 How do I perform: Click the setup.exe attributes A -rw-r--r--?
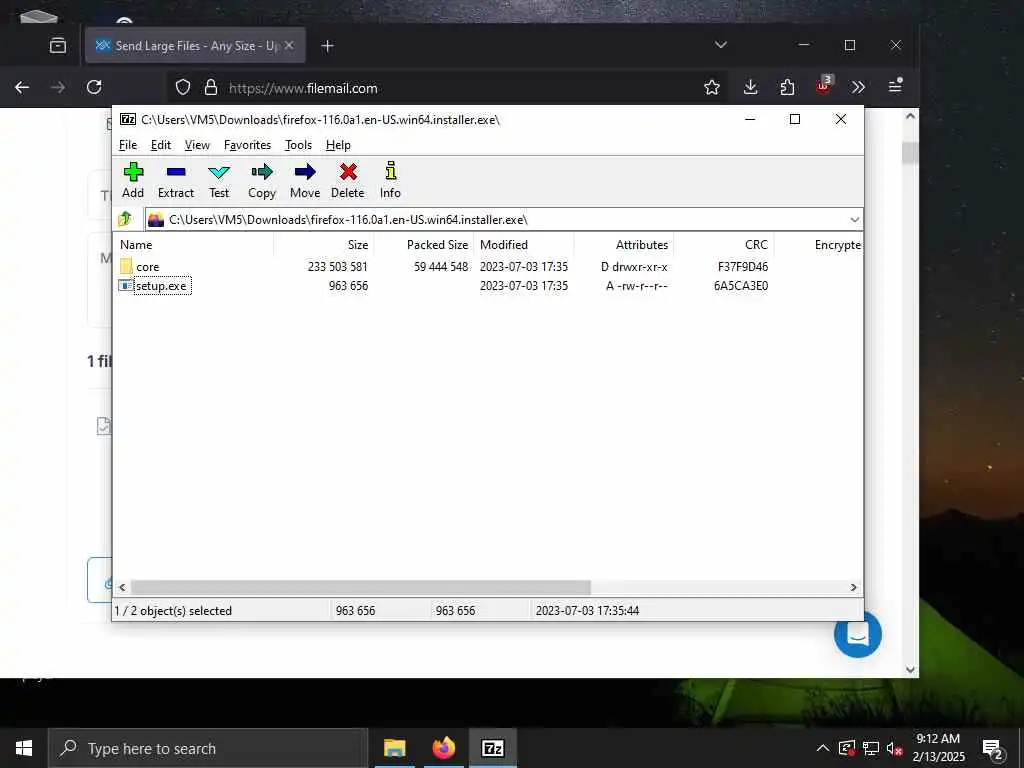click(637, 285)
